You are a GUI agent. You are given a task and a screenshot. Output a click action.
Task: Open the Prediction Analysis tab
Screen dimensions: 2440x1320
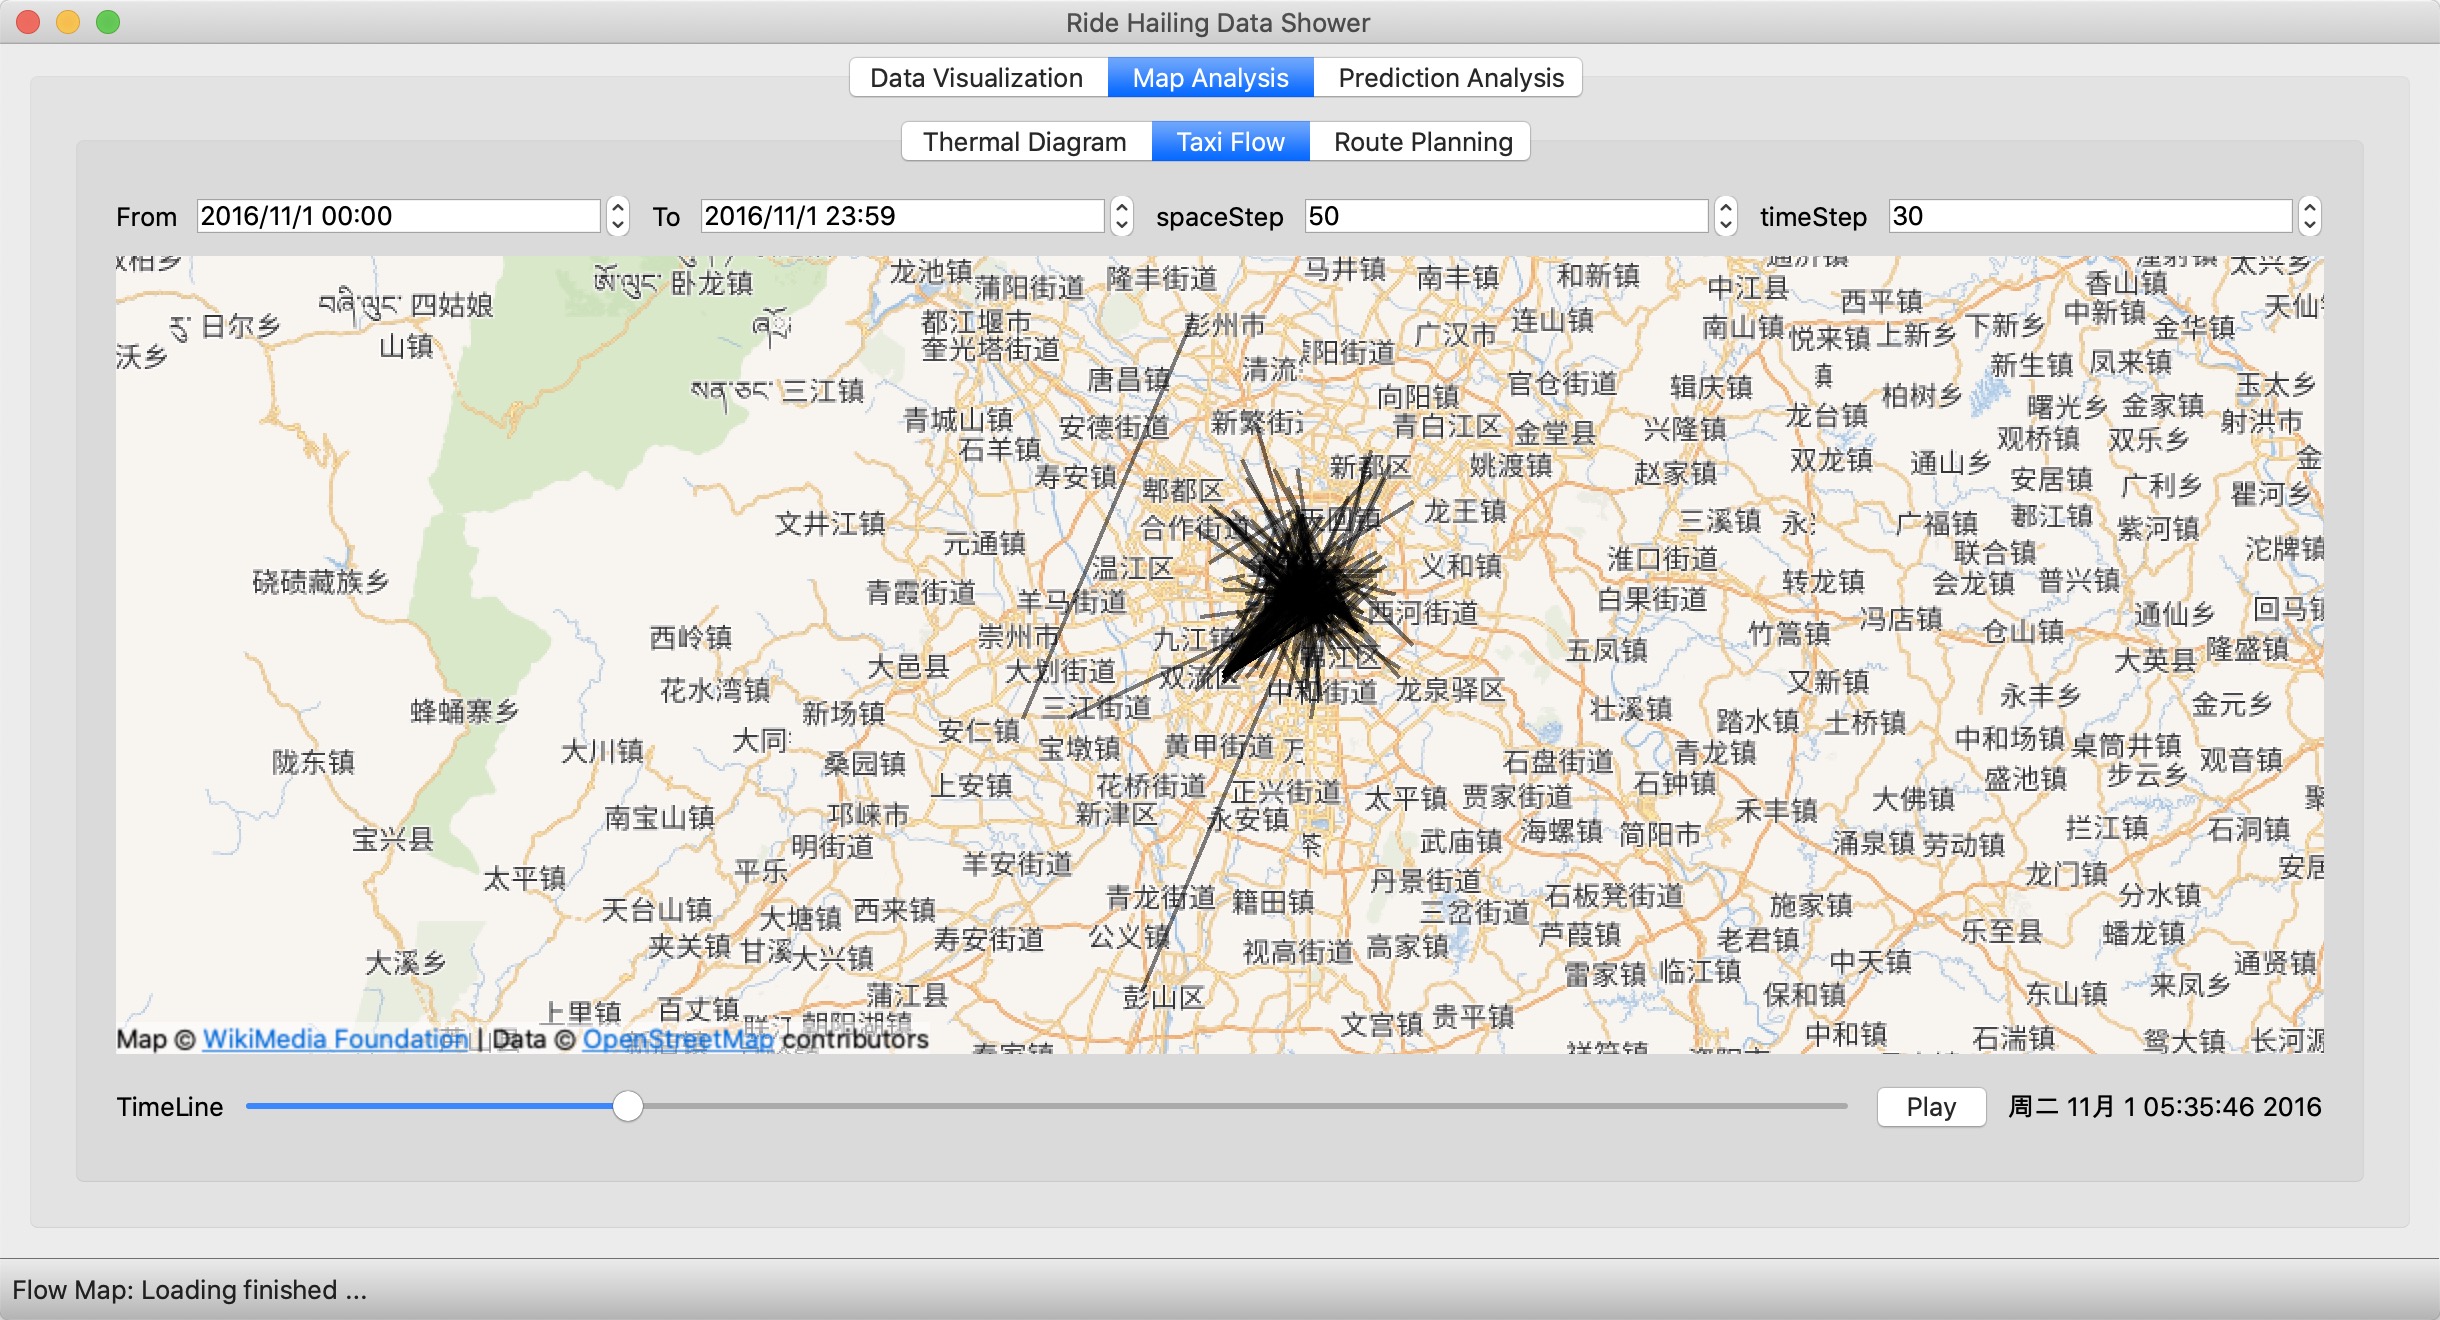pos(1450,78)
